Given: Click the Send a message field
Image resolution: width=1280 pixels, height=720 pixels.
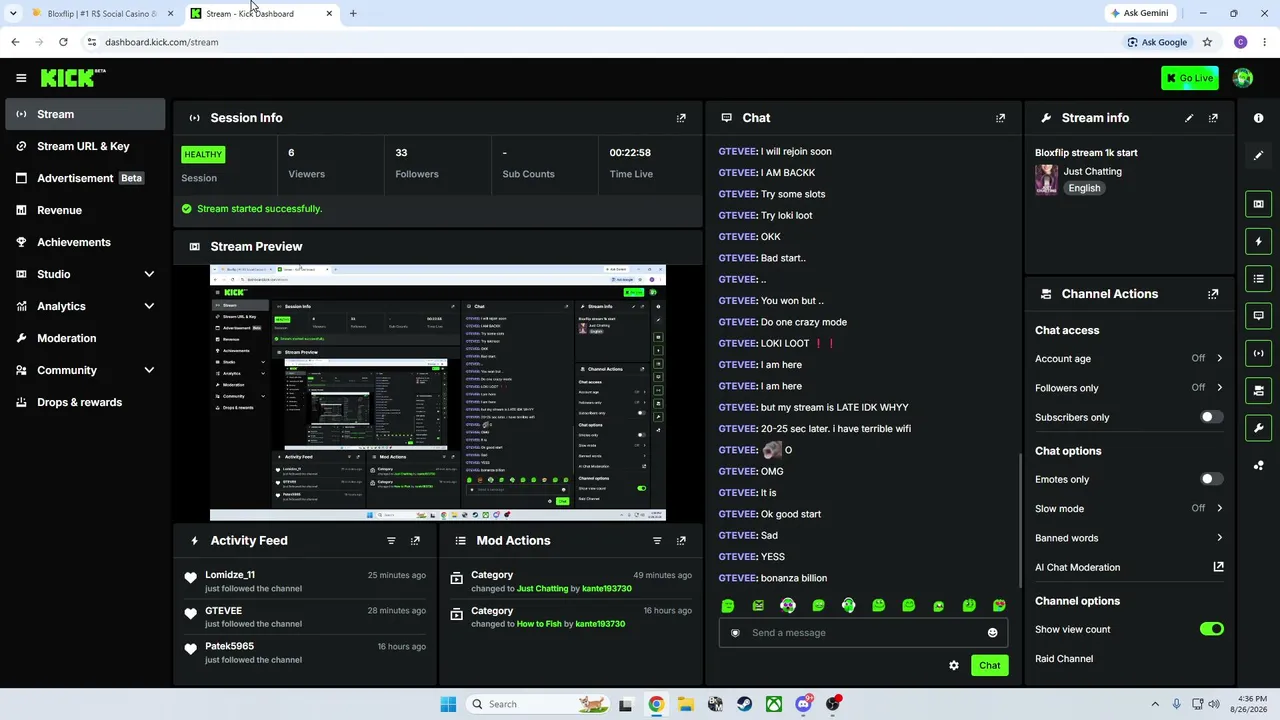Looking at the screenshot, I should [863, 633].
